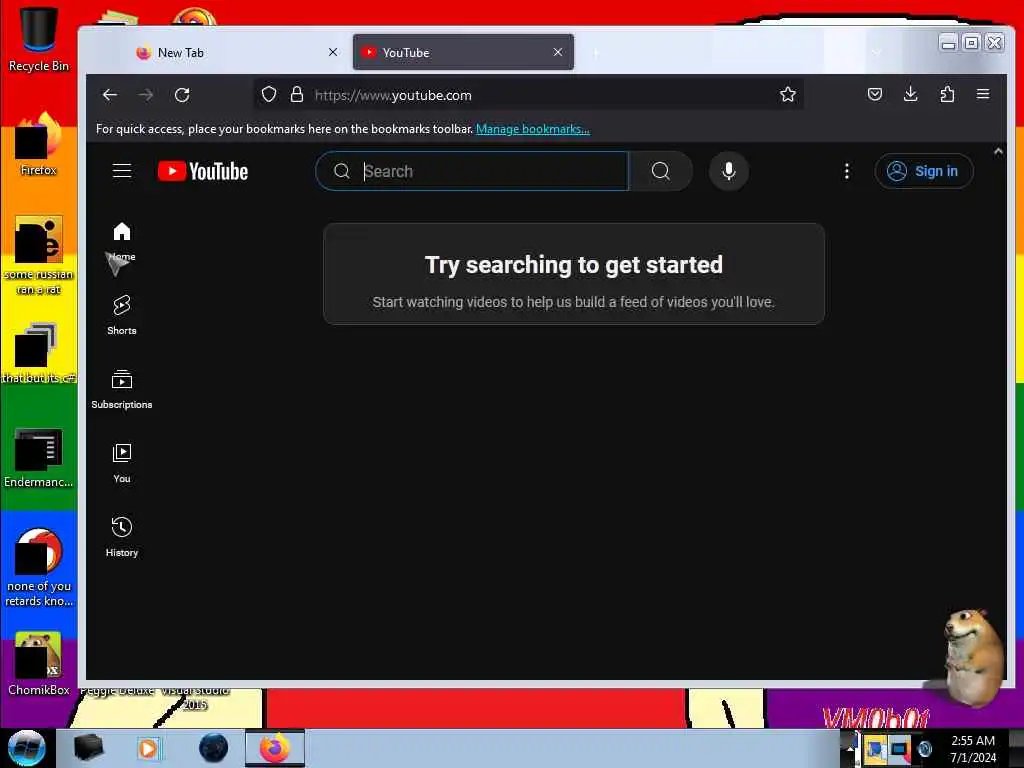
Task: Open the Windows Start orb
Action: tap(27, 748)
